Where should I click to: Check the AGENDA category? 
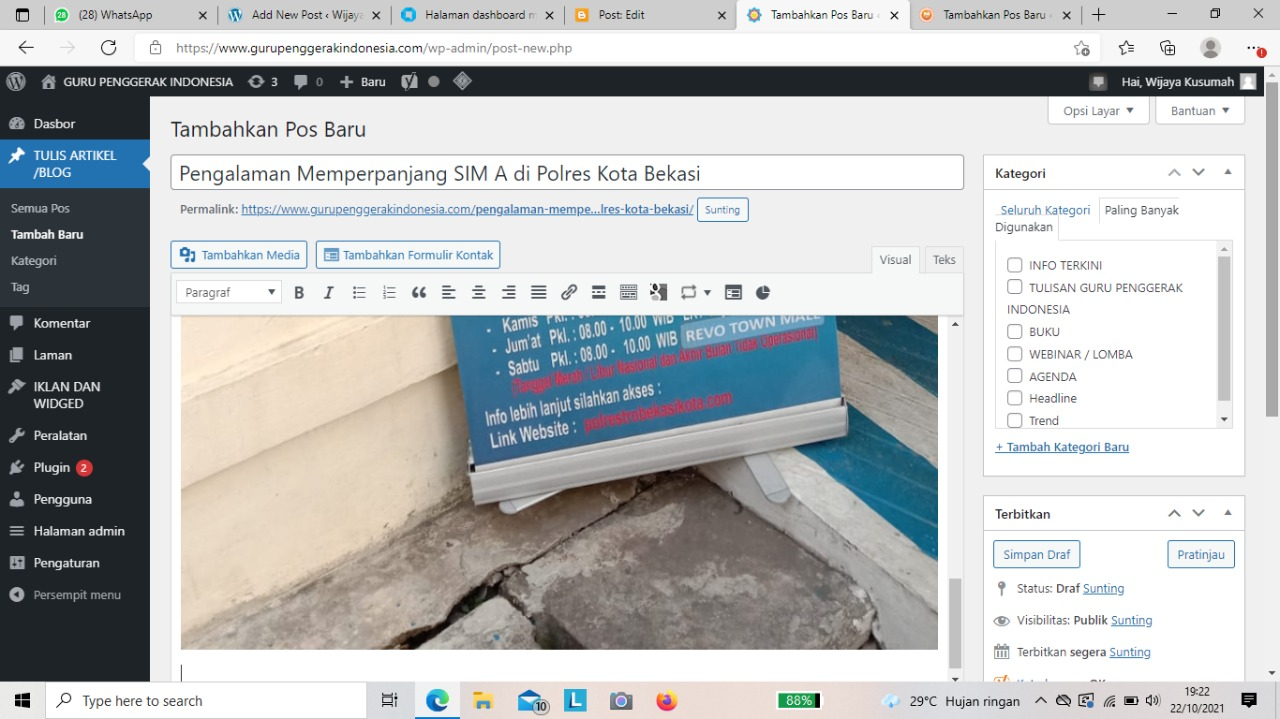(1014, 376)
